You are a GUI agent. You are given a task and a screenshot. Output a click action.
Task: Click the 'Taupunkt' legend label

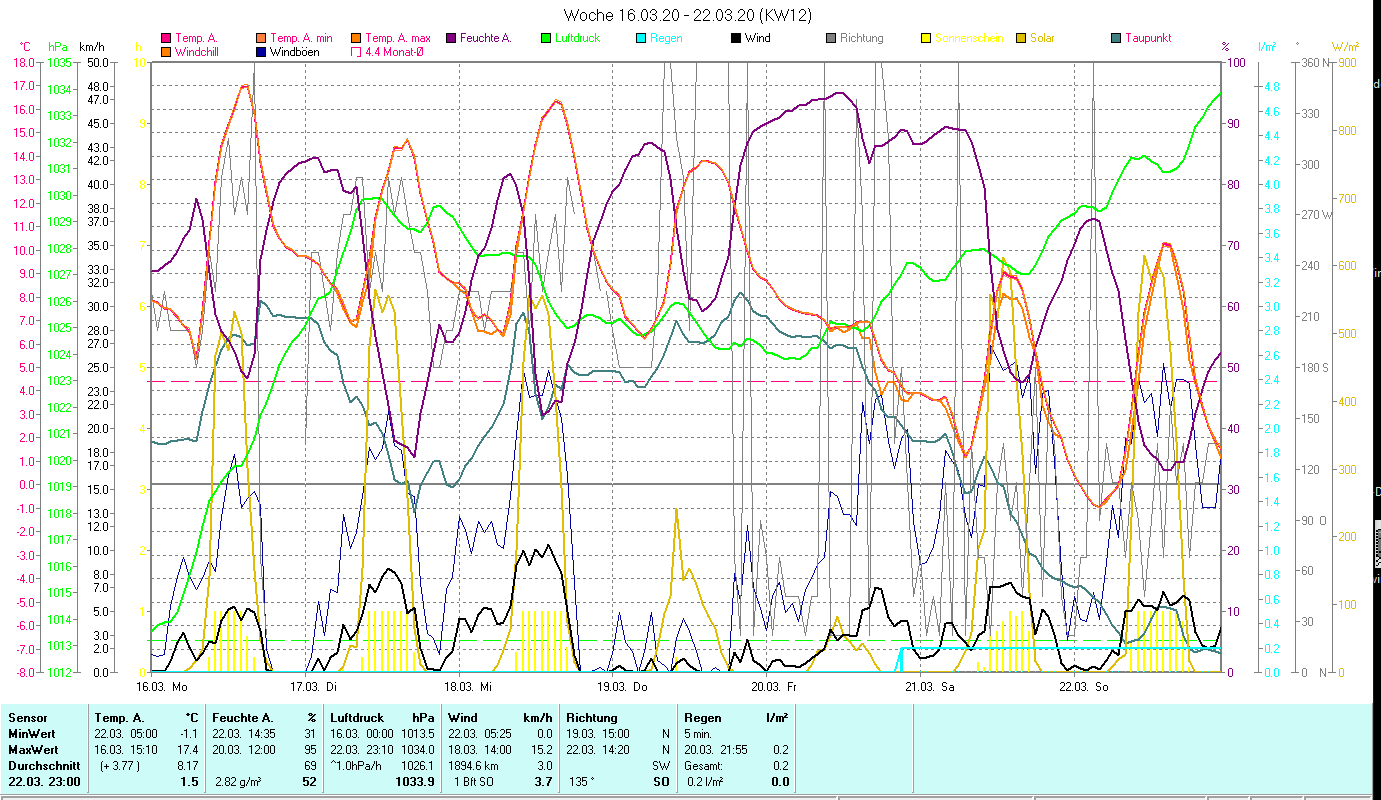coord(1148,39)
